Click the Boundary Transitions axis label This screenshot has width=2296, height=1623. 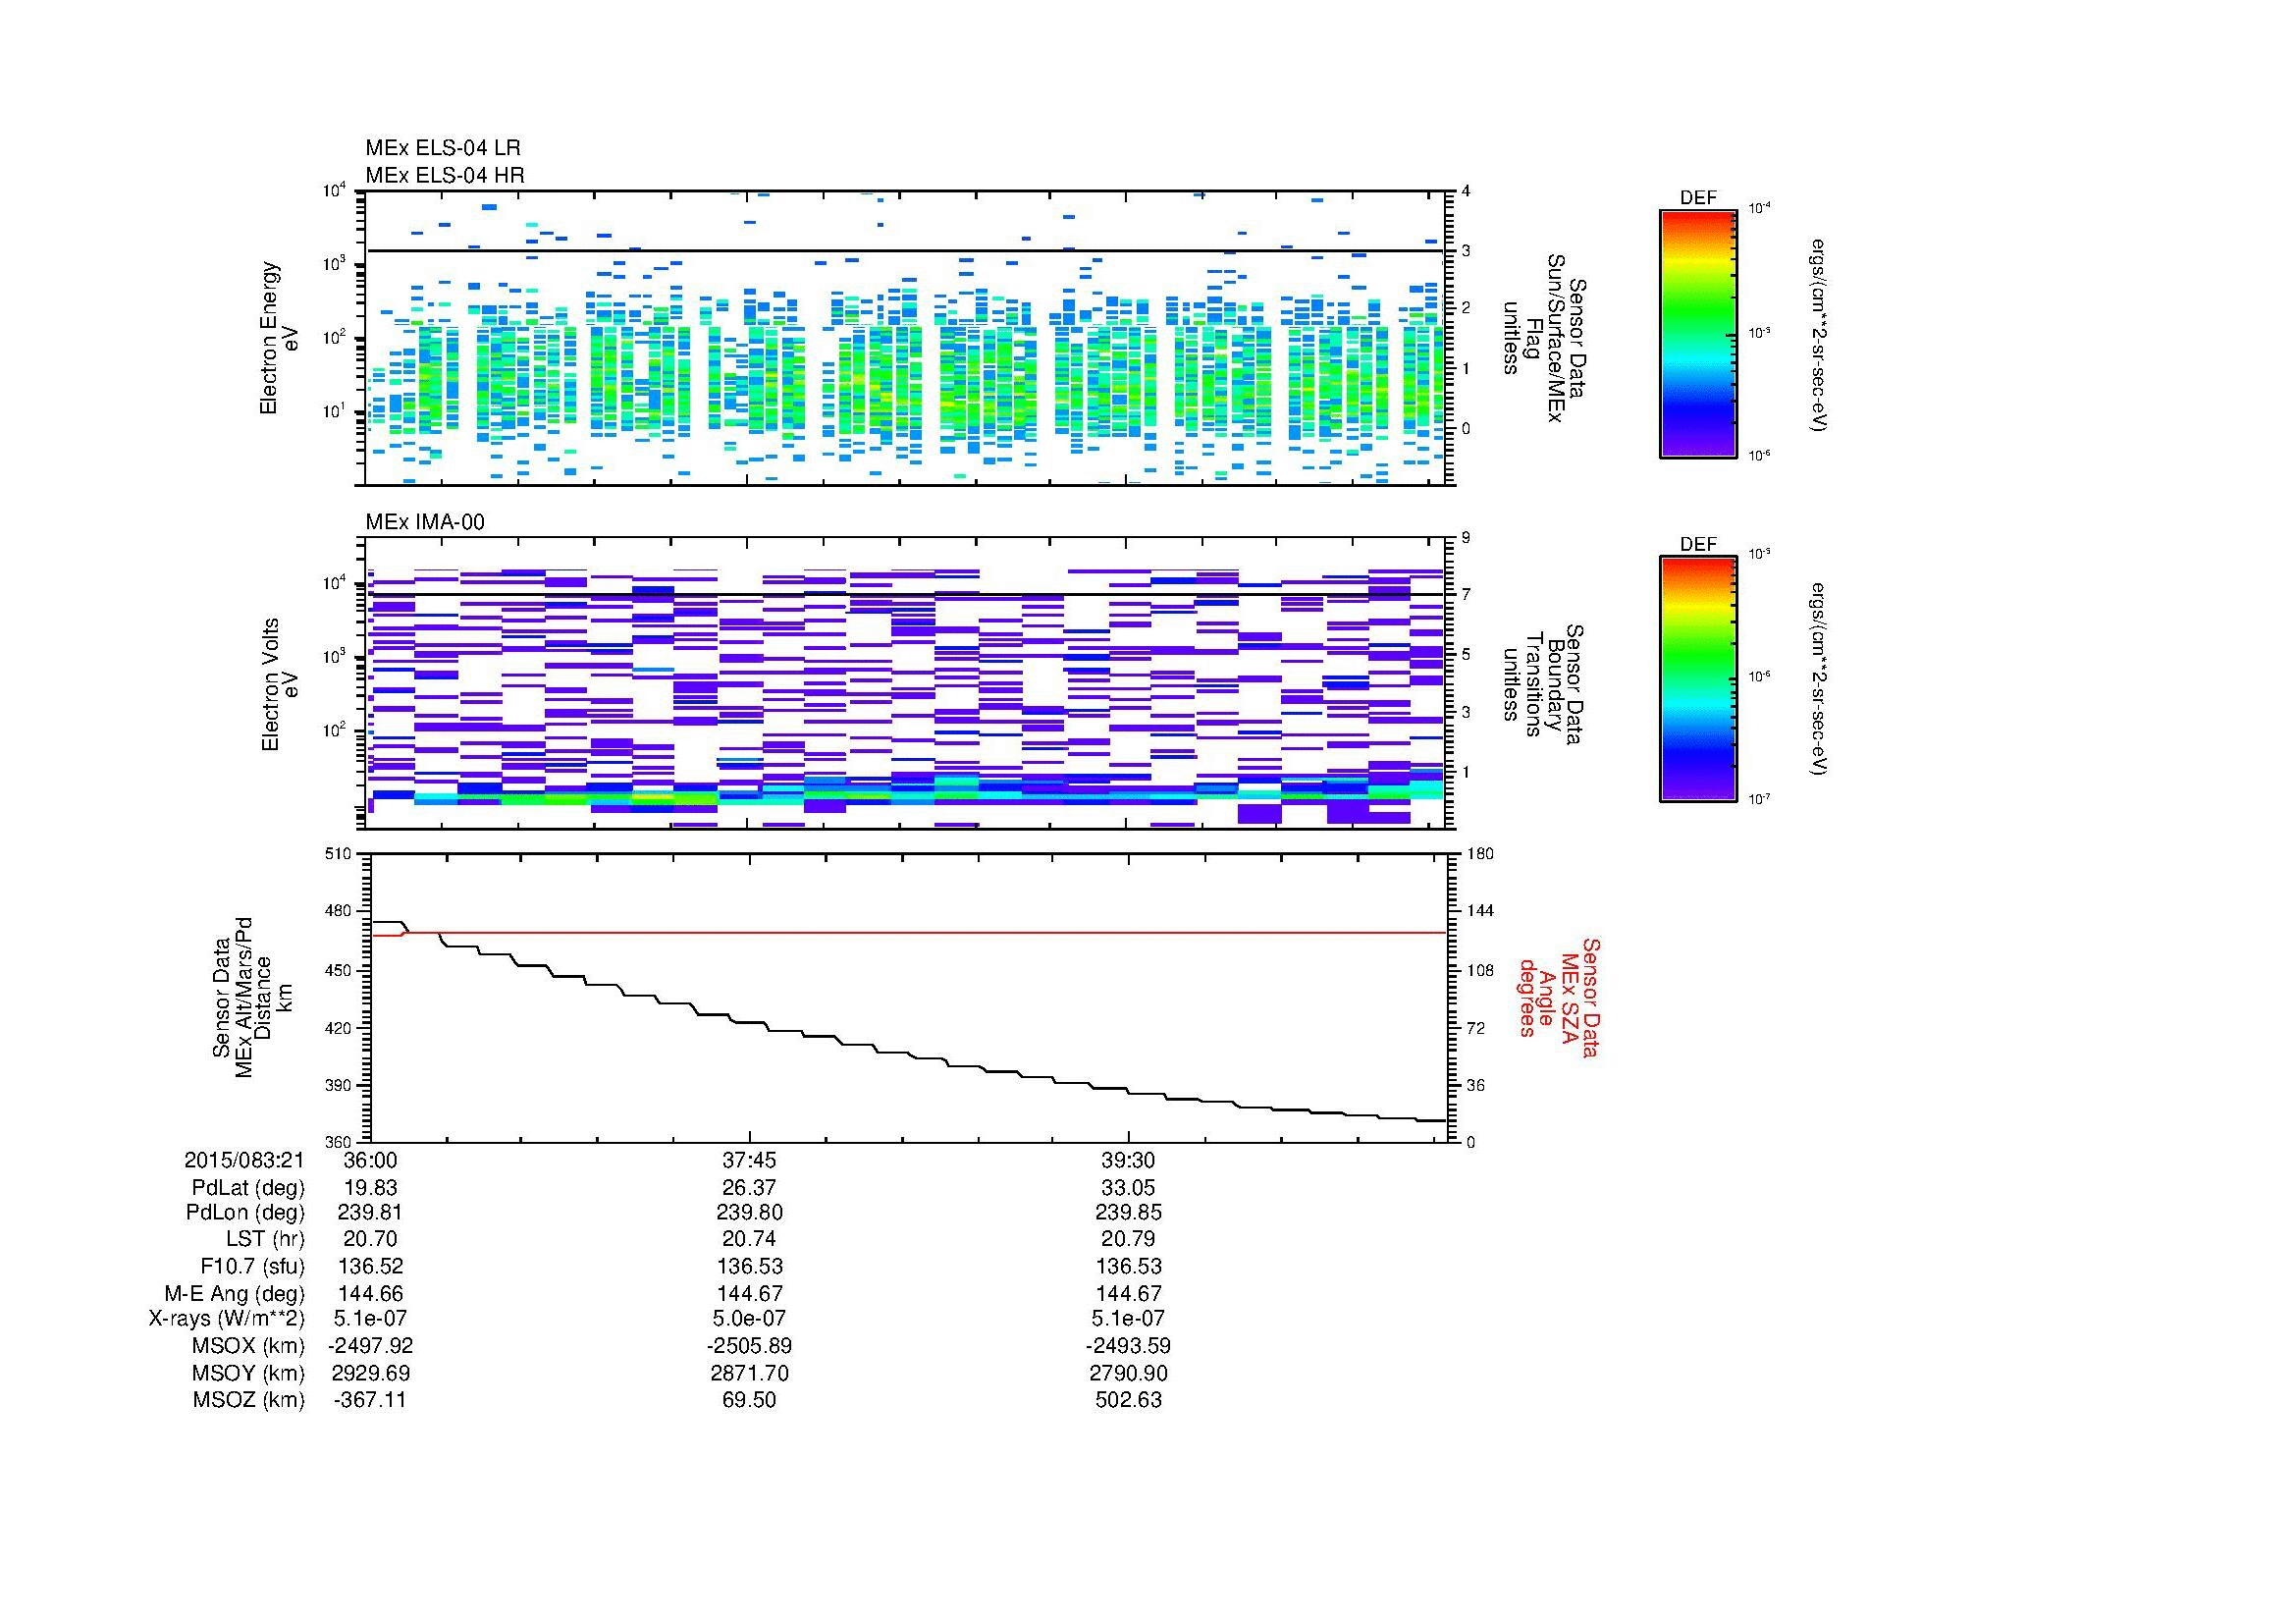click(x=1545, y=686)
